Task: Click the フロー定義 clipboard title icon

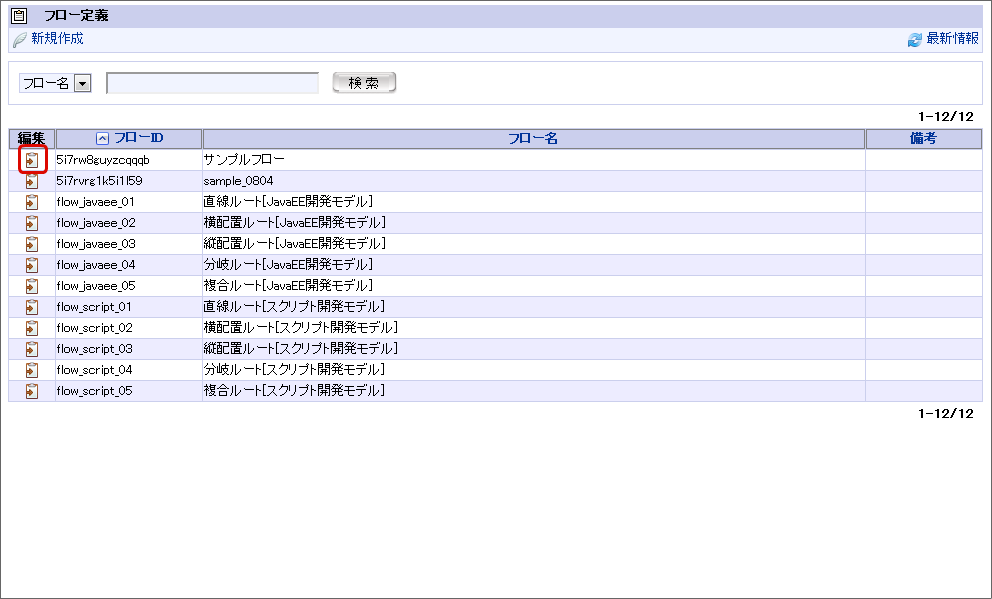Action: pyautogui.click(x=20, y=16)
